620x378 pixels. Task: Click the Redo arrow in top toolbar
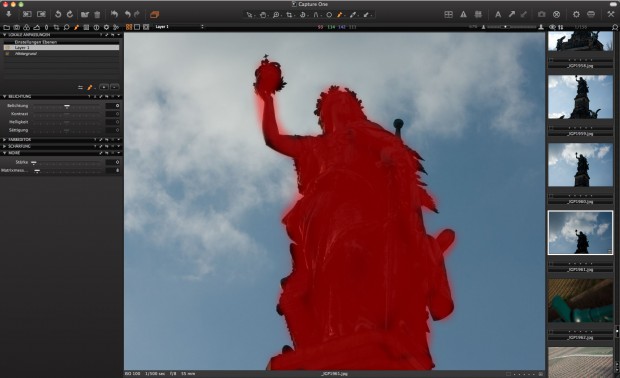tap(137, 14)
